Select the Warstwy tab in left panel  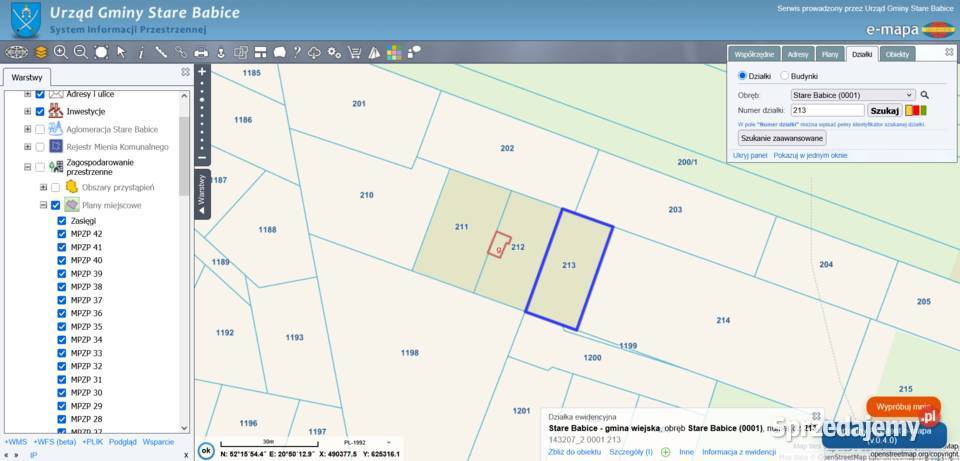pyautogui.click(x=27, y=78)
